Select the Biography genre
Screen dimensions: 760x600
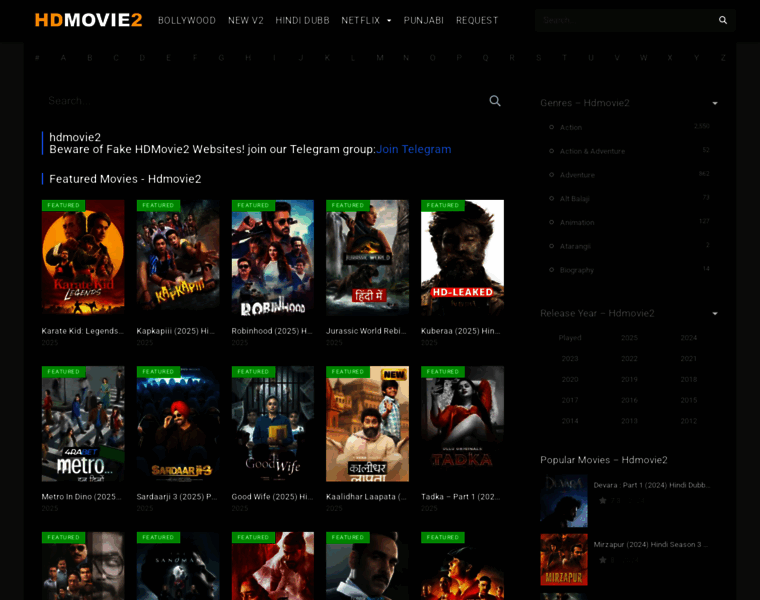tap(576, 270)
